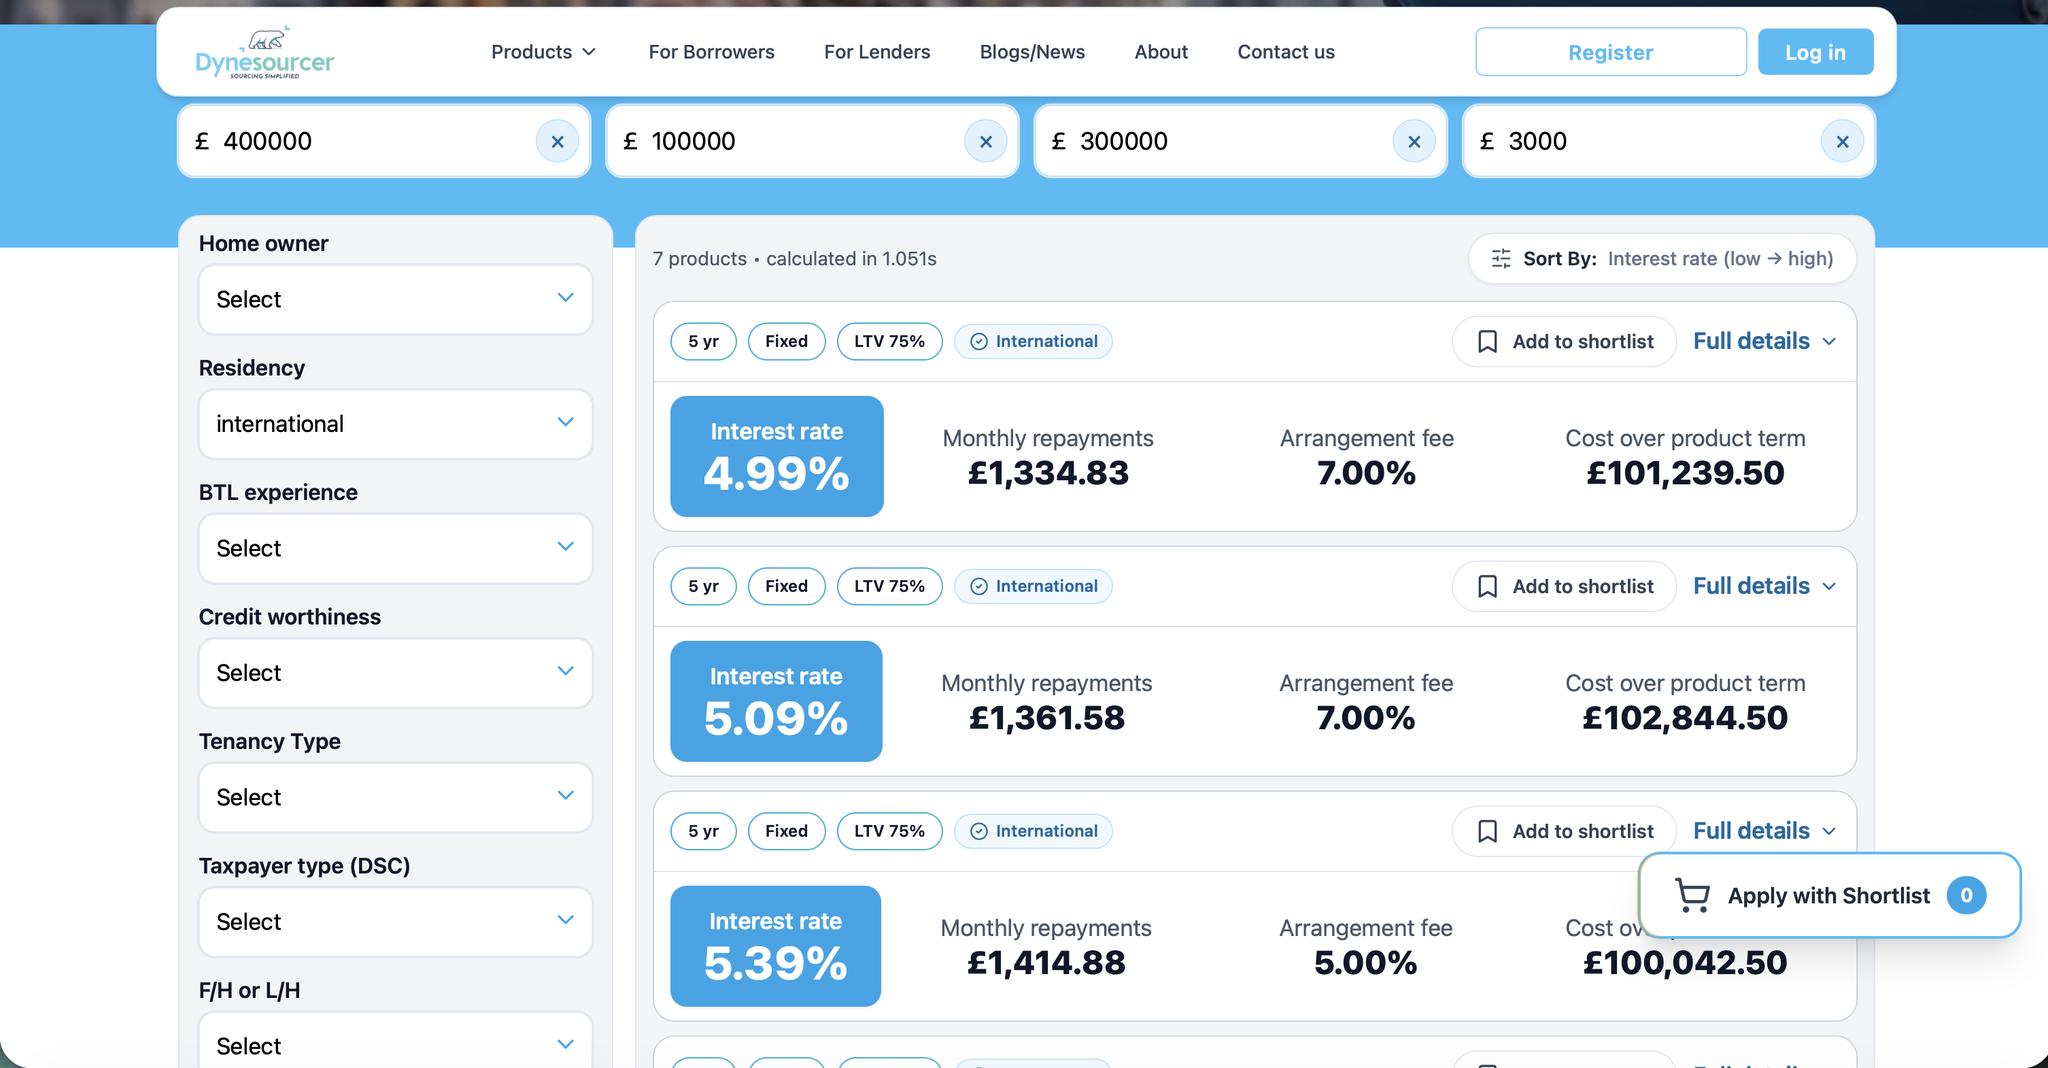Go to the For Borrowers page
This screenshot has width=2048, height=1068.
711,52
